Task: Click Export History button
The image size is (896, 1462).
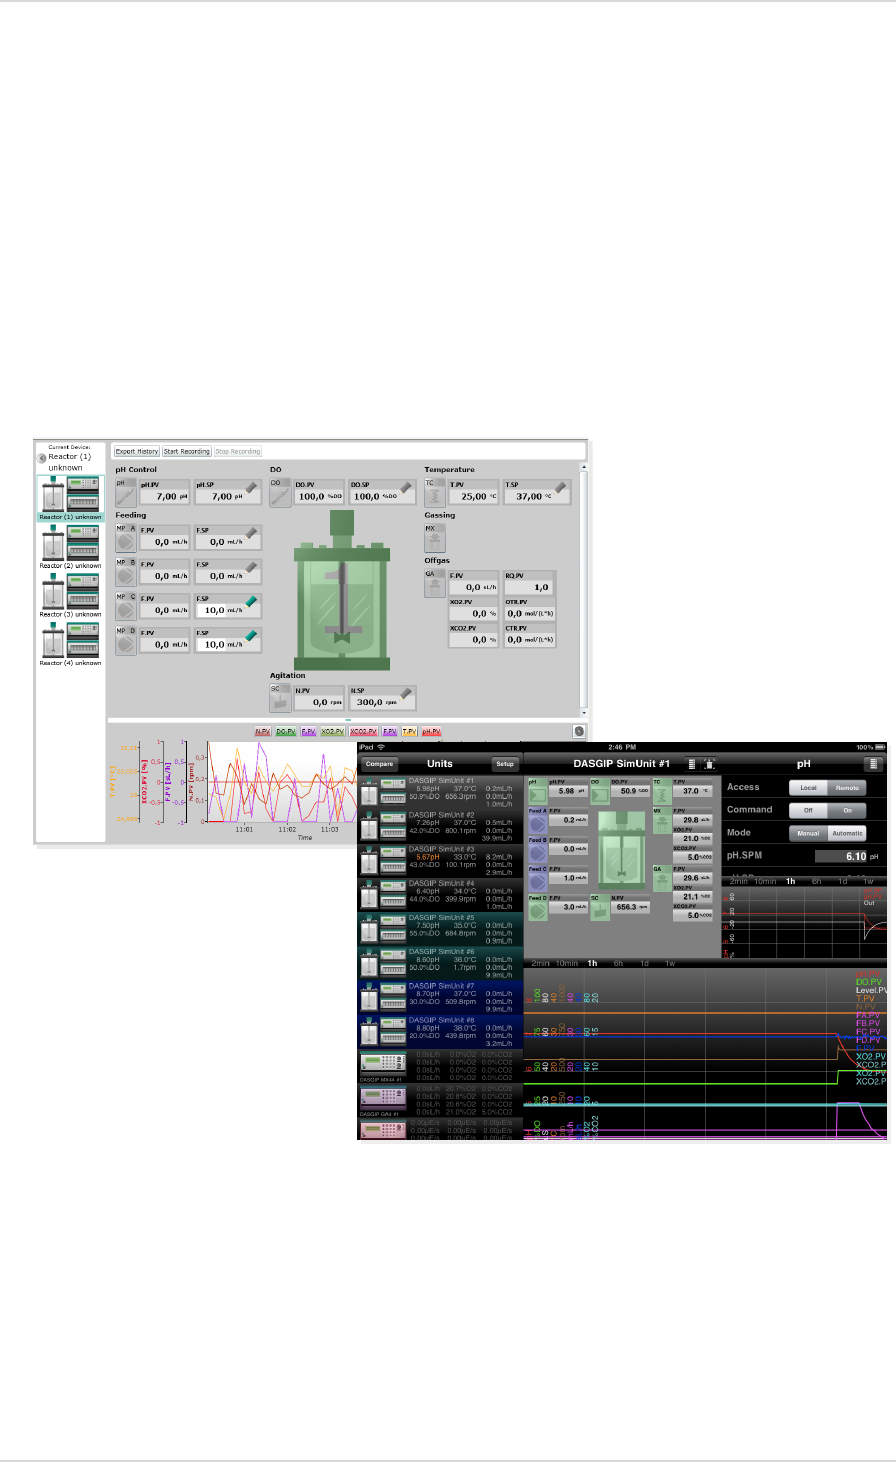Action: (x=136, y=451)
